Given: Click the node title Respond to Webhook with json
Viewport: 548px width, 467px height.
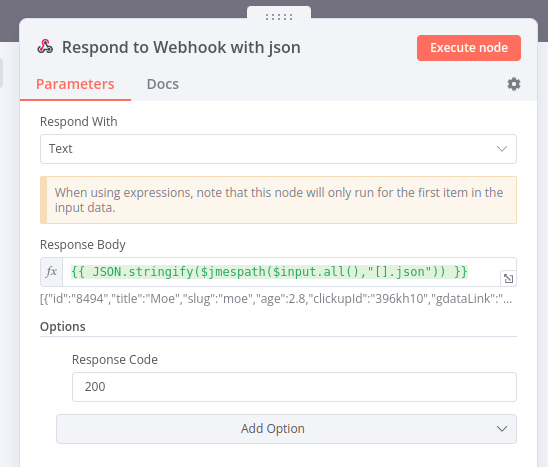Looking at the screenshot, I should (x=181, y=47).
